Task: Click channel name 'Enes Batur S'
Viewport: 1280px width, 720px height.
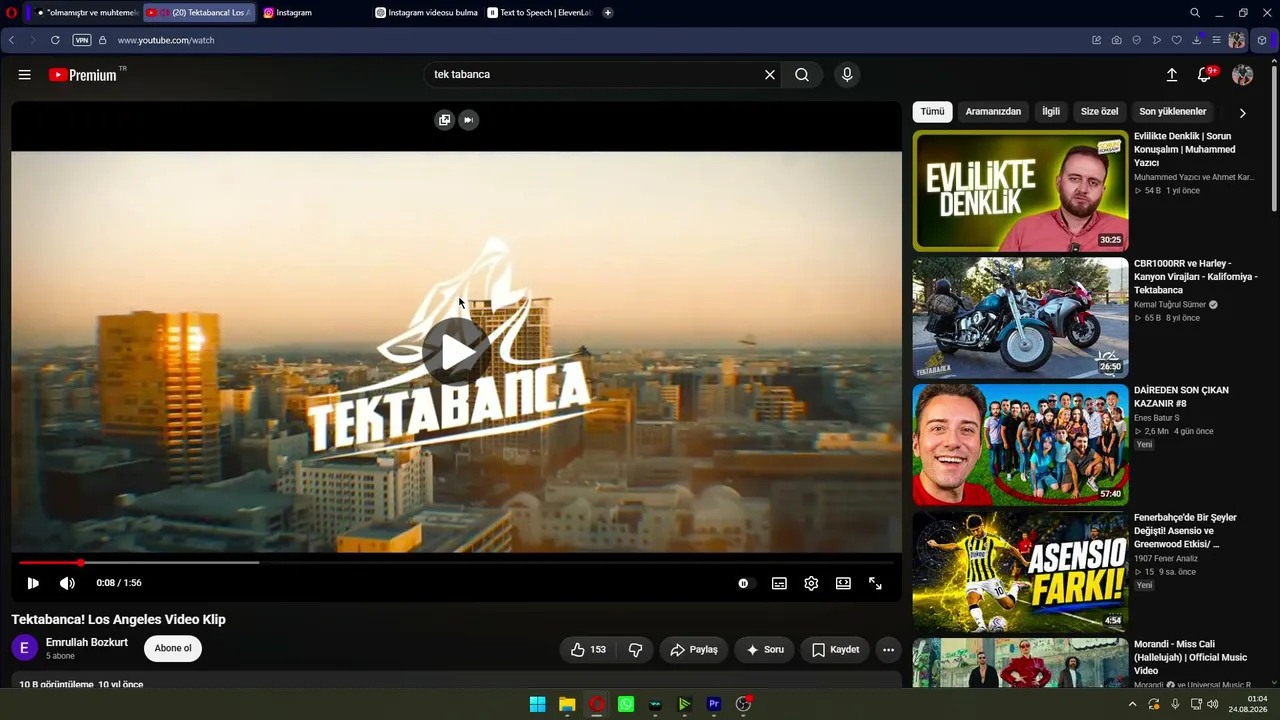Action: pyautogui.click(x=1157, y=418)
